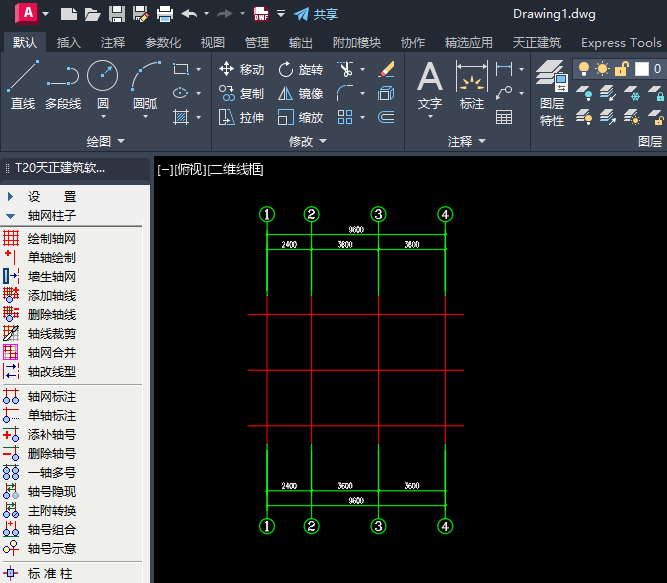Viewport: 667px width, 583px height.
Task: Open 图层特性 layer properties
Action: tap(551, 90)
